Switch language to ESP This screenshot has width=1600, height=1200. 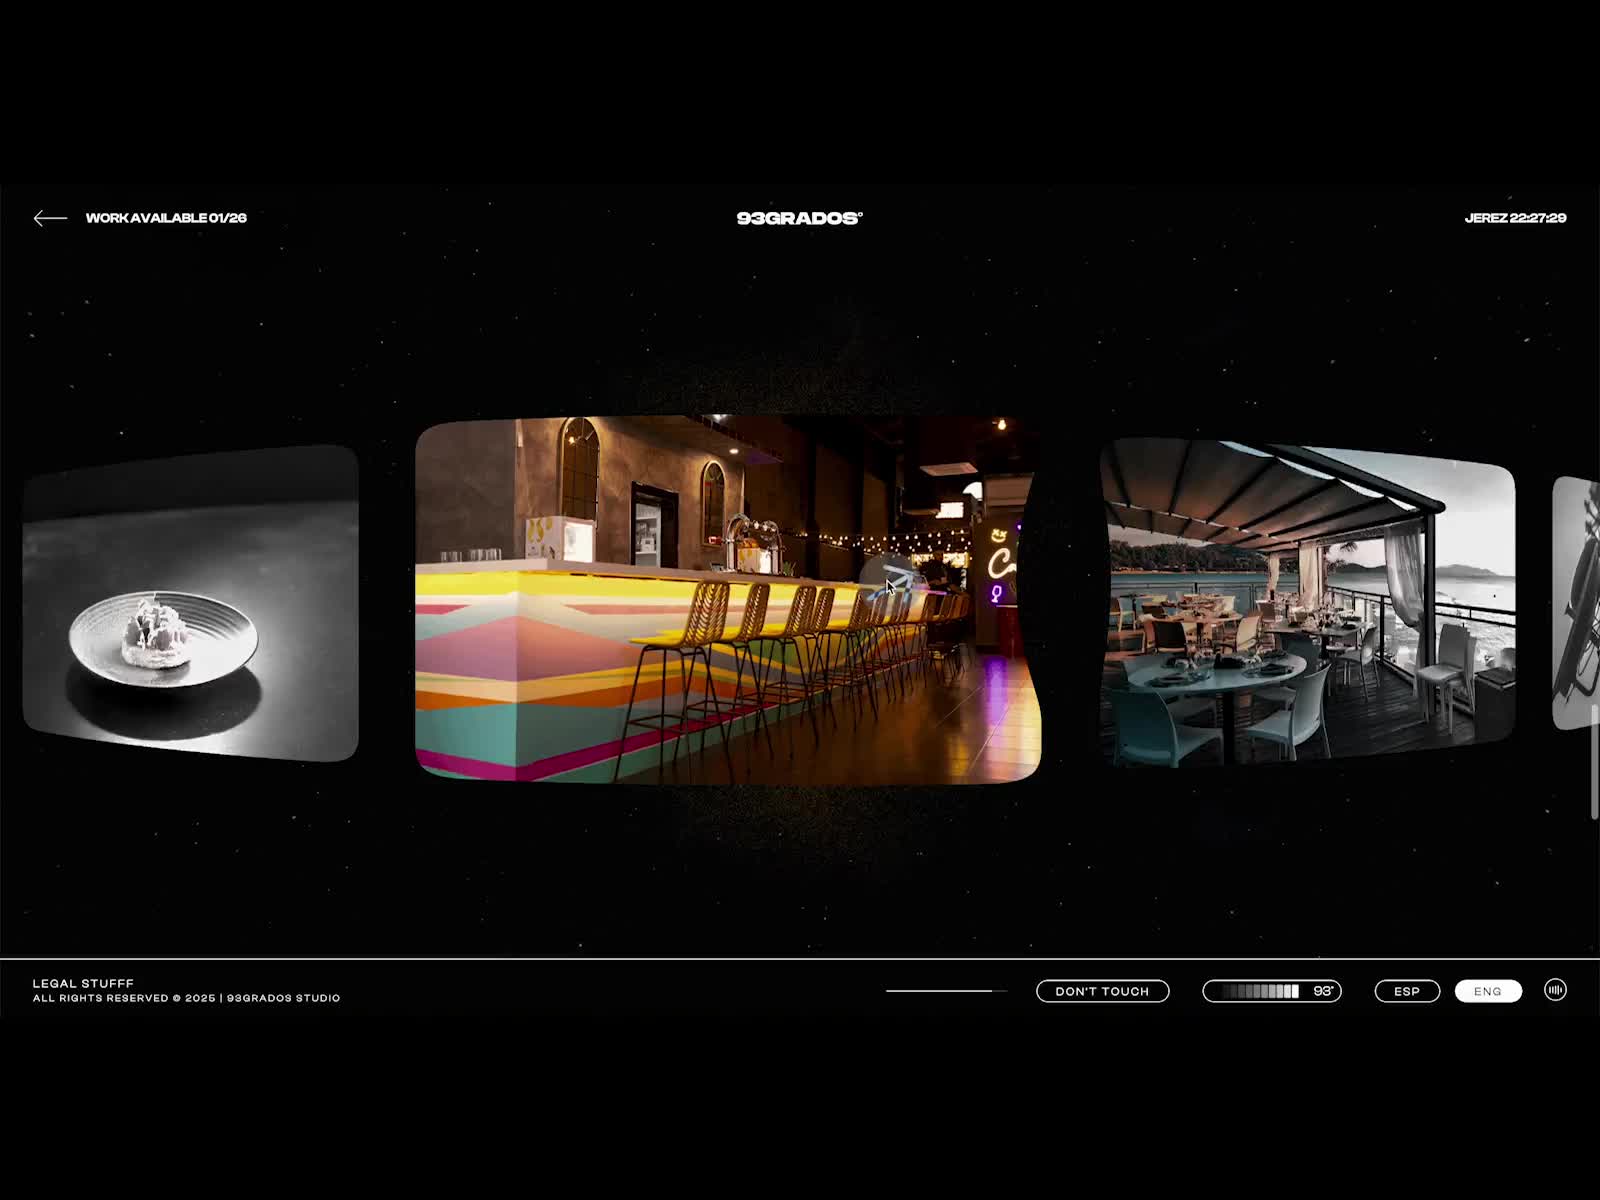(x=1407, y=991)
